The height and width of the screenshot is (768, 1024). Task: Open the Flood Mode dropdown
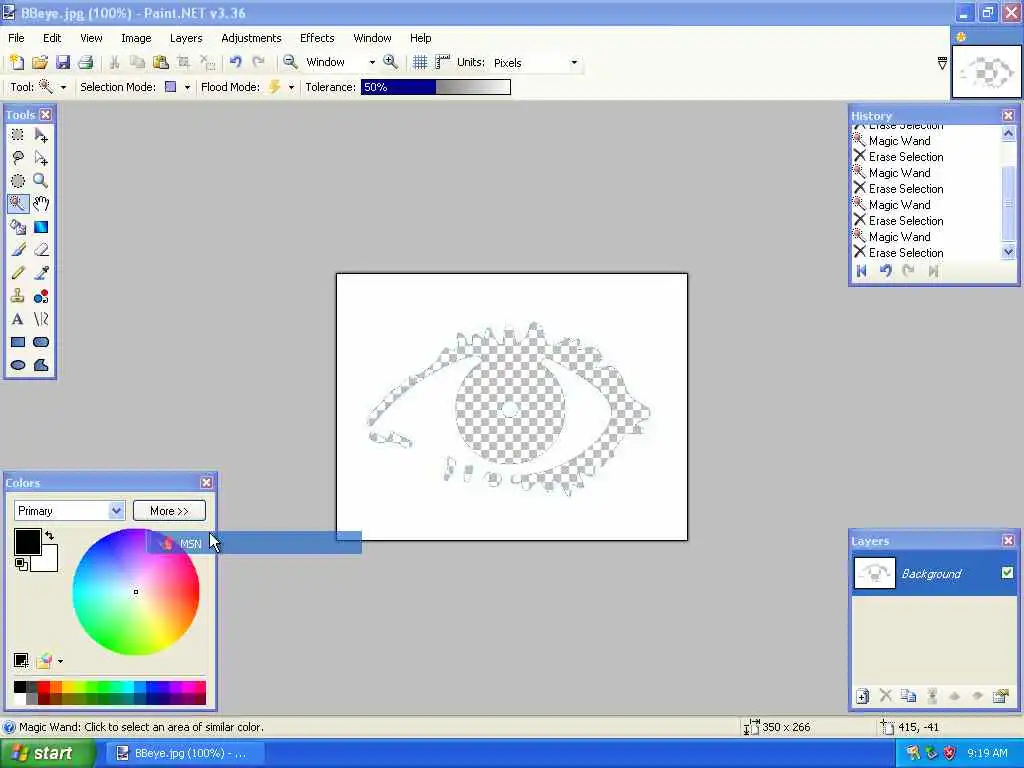tap(291, 88)
